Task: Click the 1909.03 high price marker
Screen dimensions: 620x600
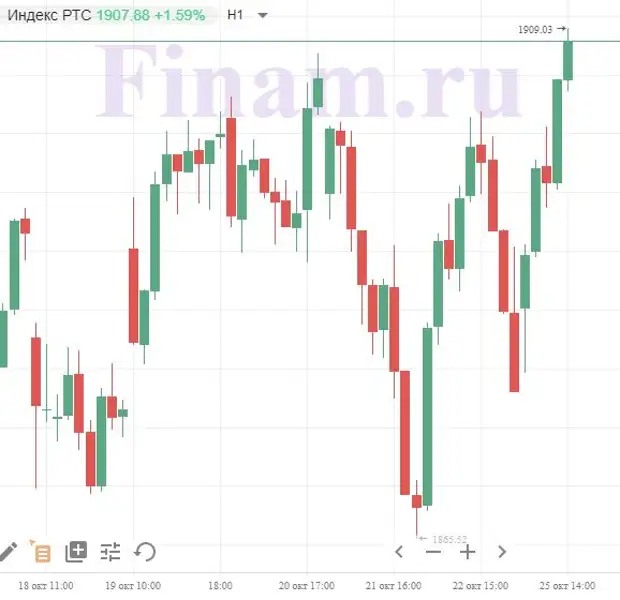Action: [536, 30]
